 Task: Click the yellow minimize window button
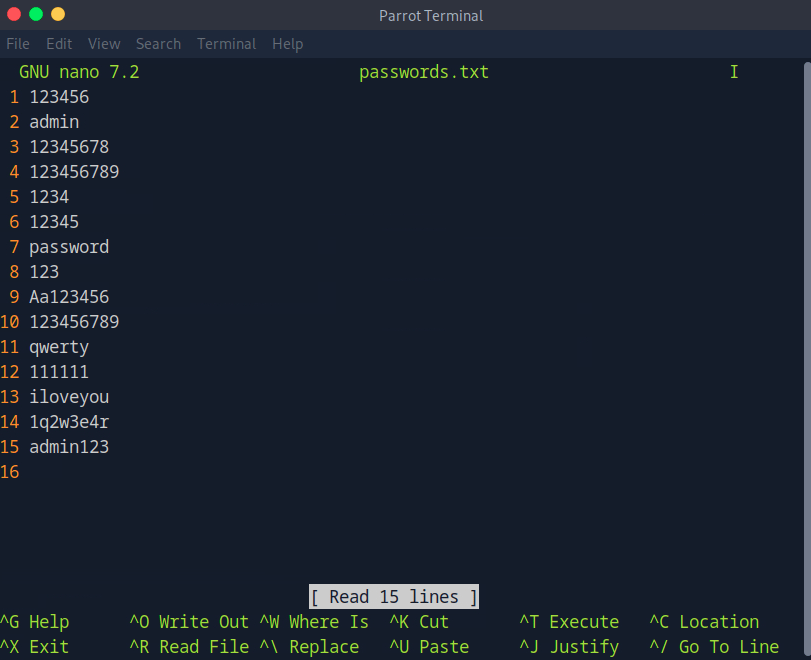point(58,14)
